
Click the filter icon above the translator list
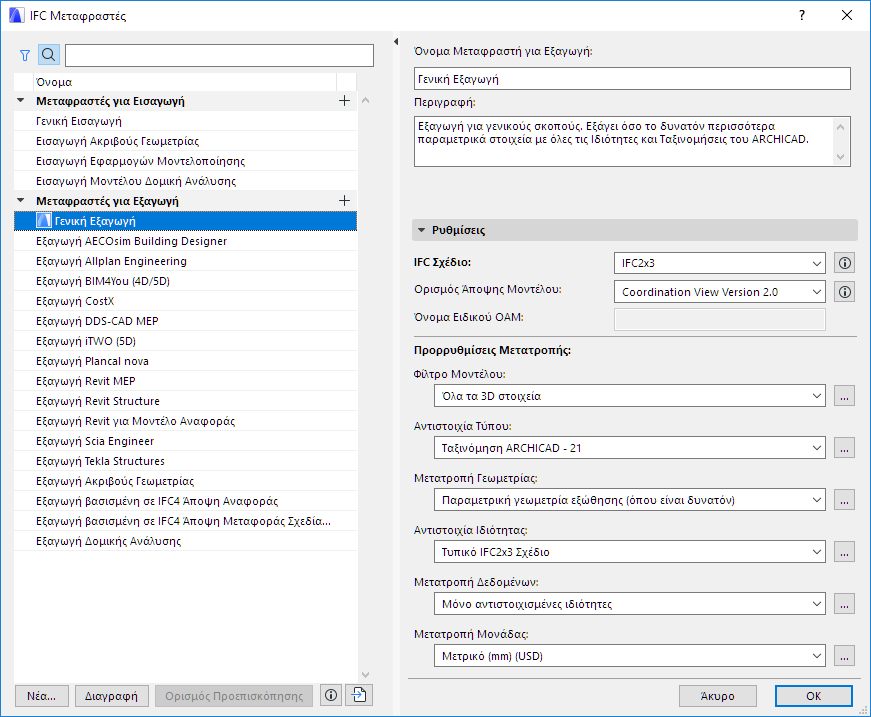click(24, 55)
